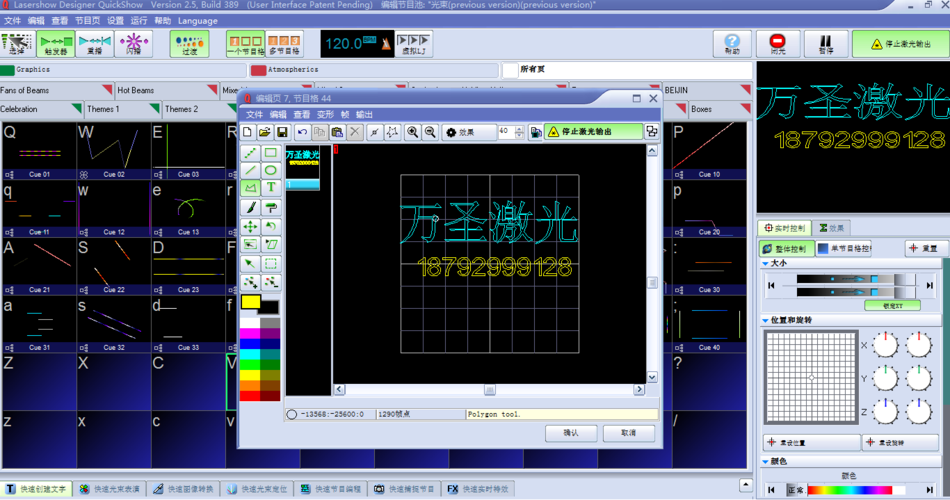Collapse the 位置和旋转 position section

765,320
